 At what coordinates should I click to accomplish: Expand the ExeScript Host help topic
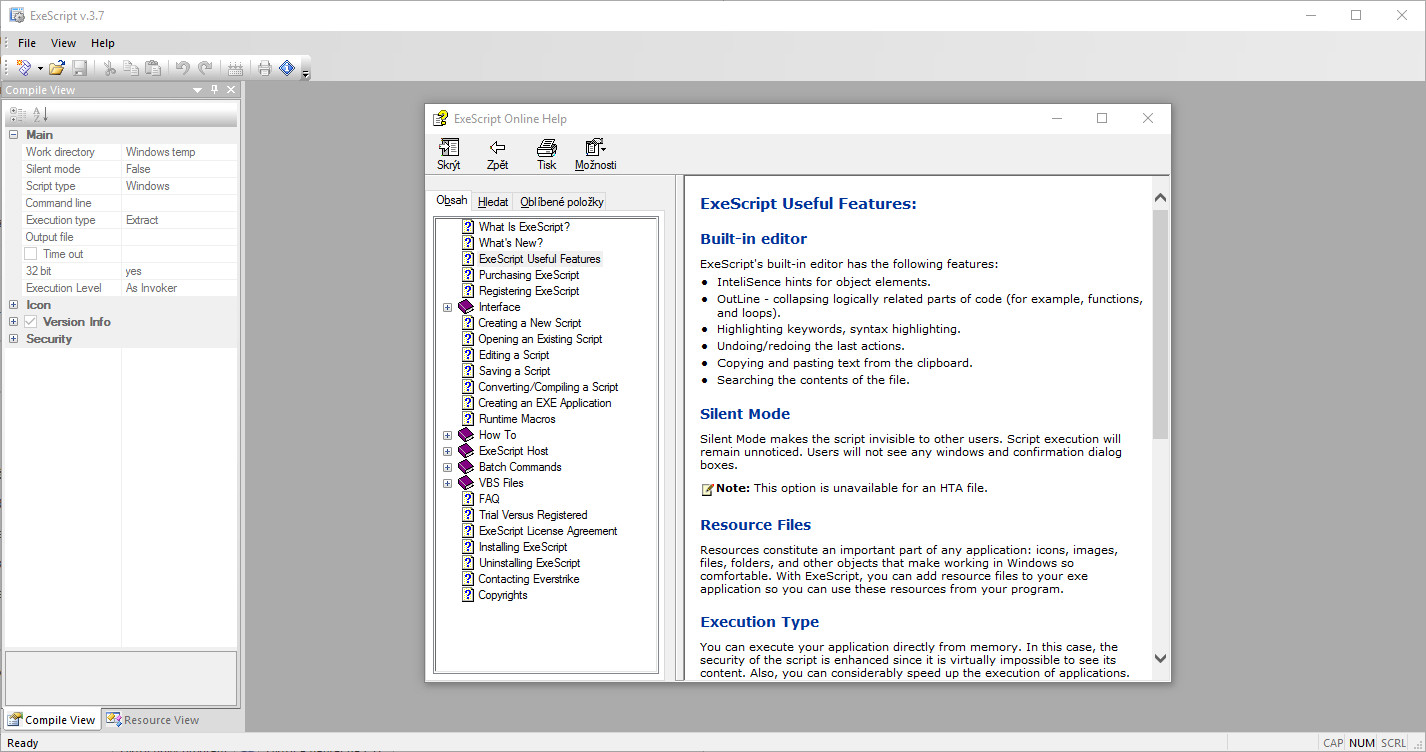pos(448,451)
